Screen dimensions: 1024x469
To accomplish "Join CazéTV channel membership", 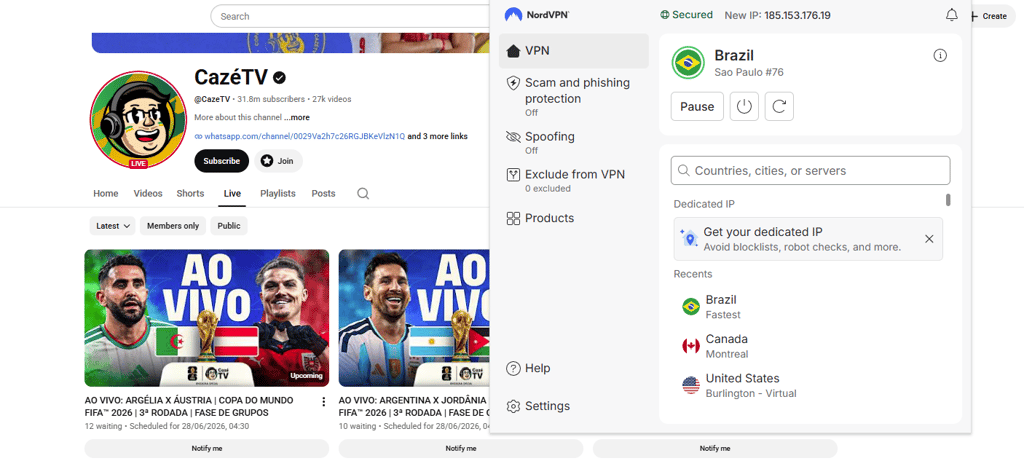I will click(278, 161).
